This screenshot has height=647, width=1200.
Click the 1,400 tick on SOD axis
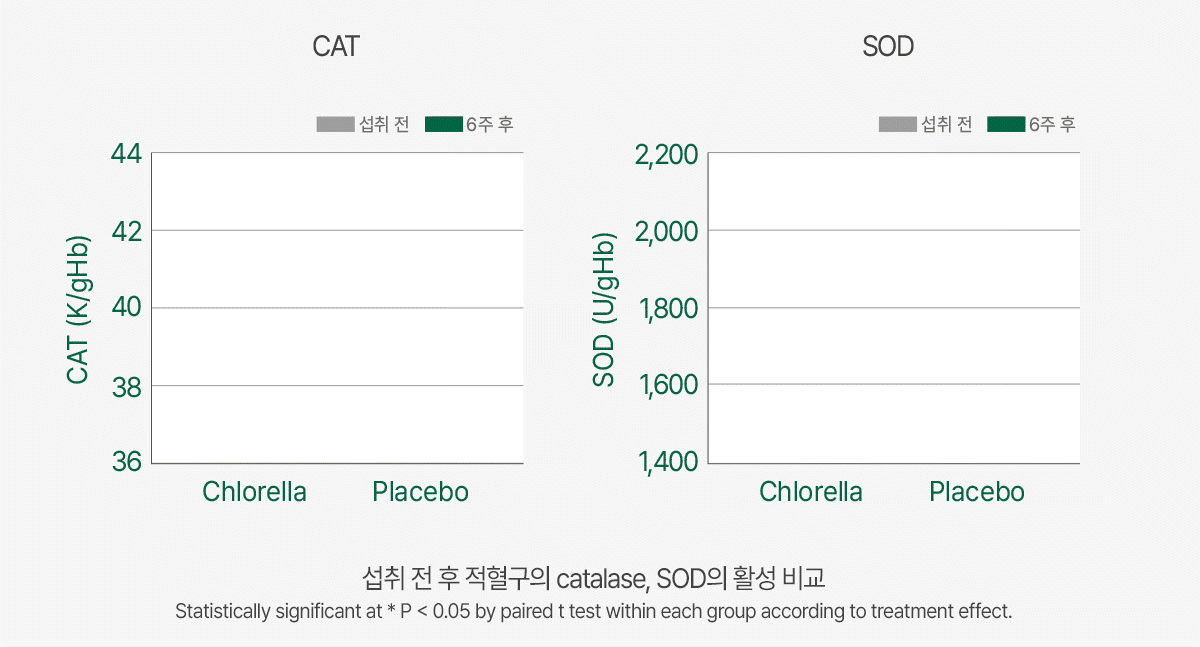[x=666, y=462]
